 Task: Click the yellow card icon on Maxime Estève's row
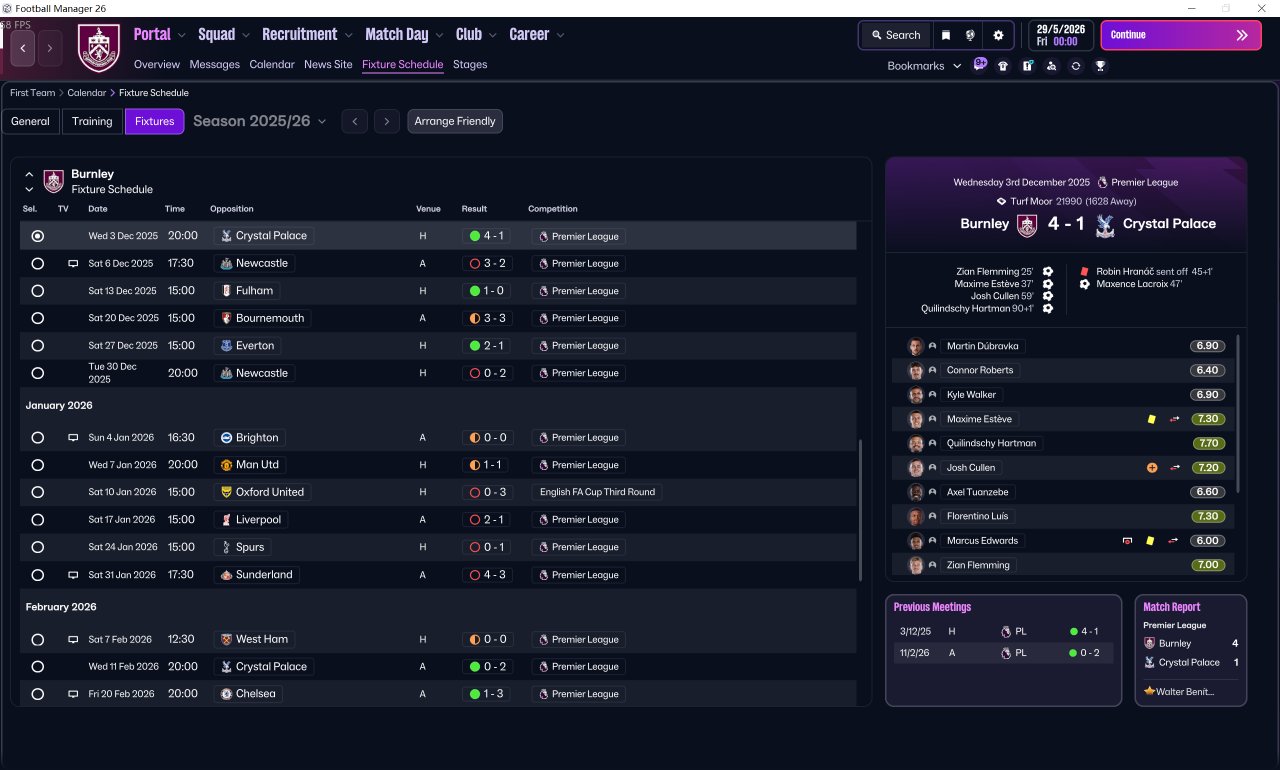point(1151,419)
